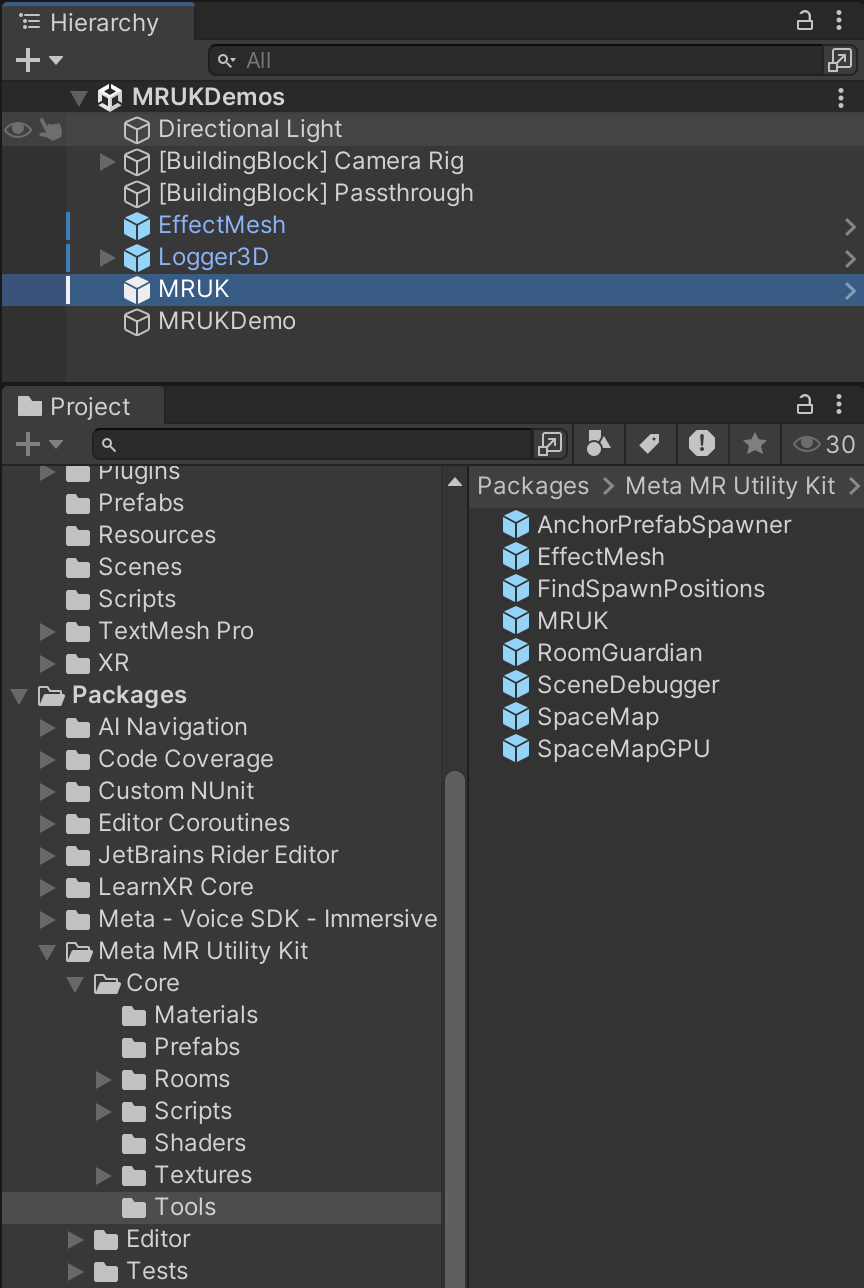The width and height of the screenshot is (864, 1288).
Task: Click inside the Project search field
Action: [300, 444]
